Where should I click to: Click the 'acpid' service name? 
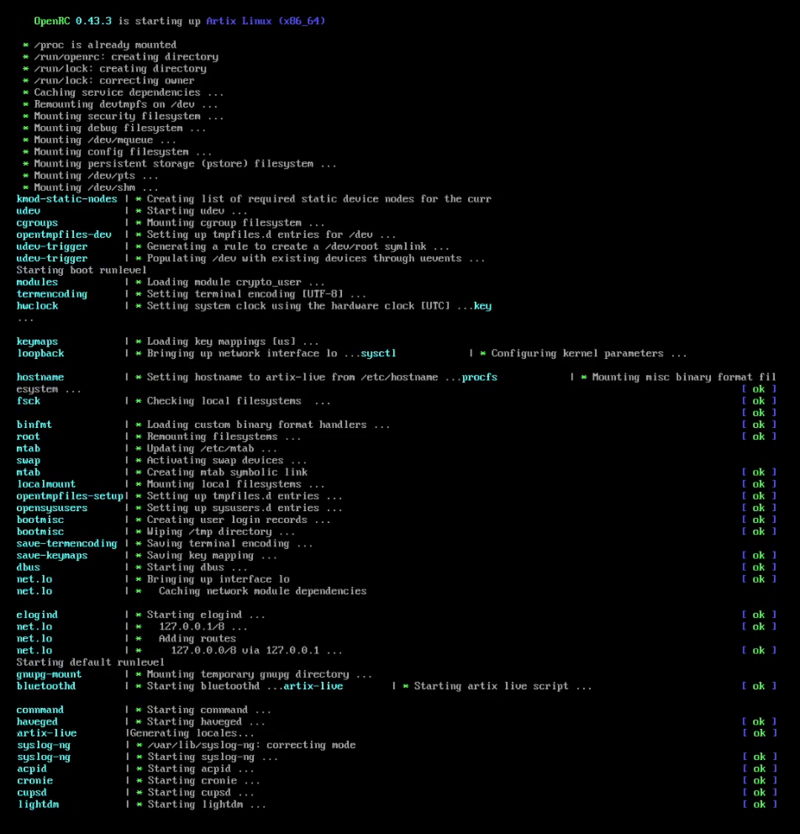coord(32,769)
